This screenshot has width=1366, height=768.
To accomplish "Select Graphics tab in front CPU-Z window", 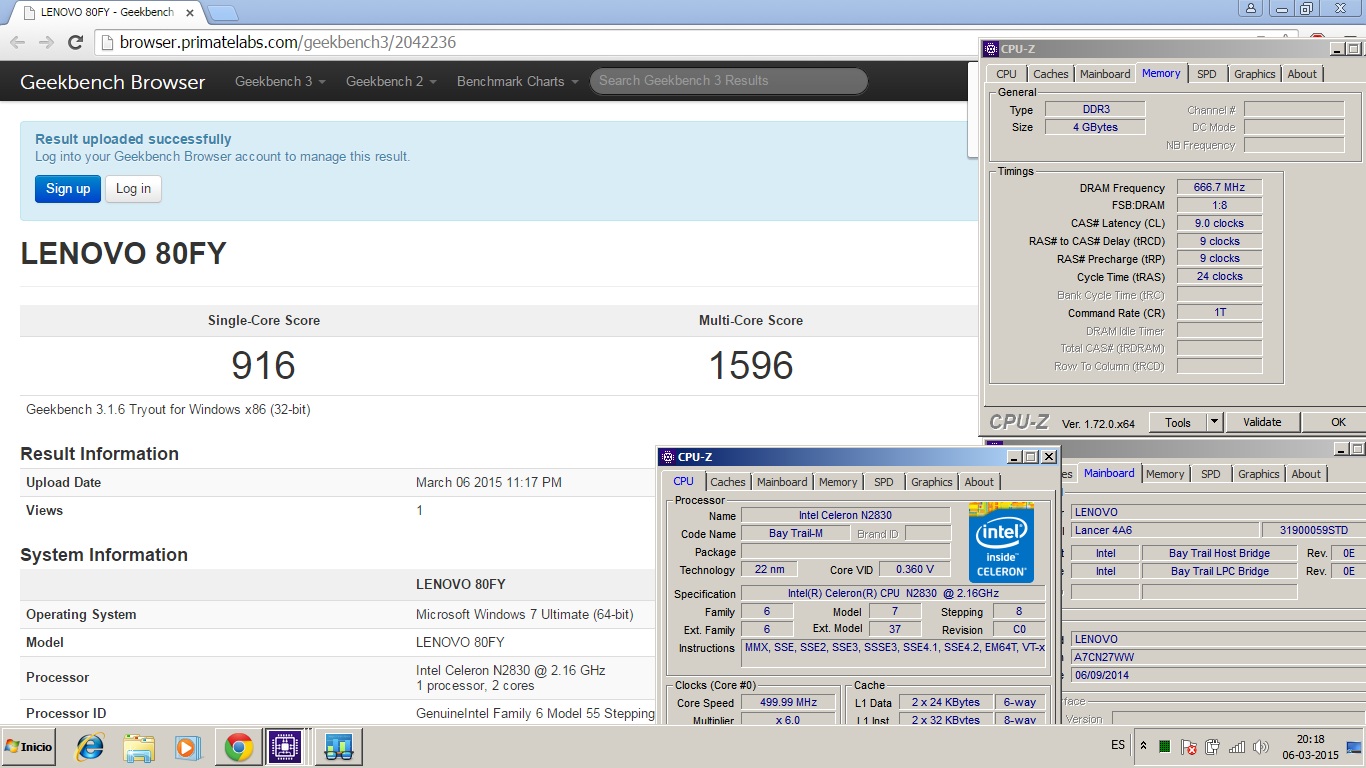I will 932,482.
